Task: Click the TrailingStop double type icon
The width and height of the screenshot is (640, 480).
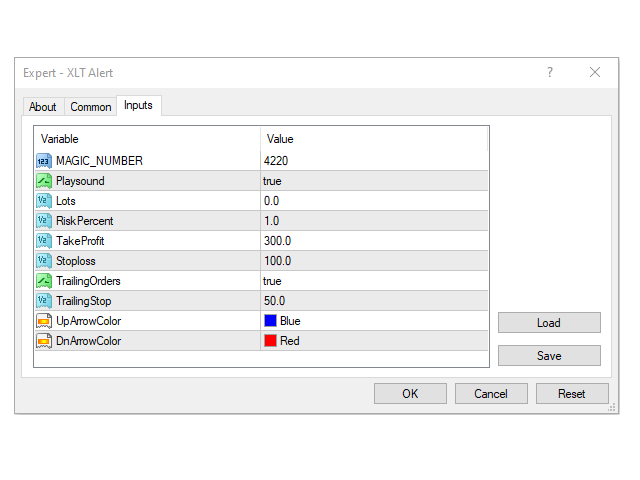Action: (x=44, y=301)
